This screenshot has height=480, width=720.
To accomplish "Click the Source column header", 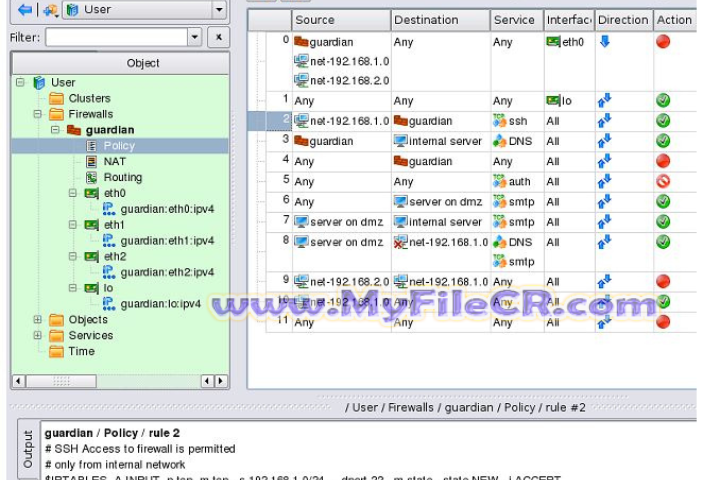I will (x=341, y=20).
